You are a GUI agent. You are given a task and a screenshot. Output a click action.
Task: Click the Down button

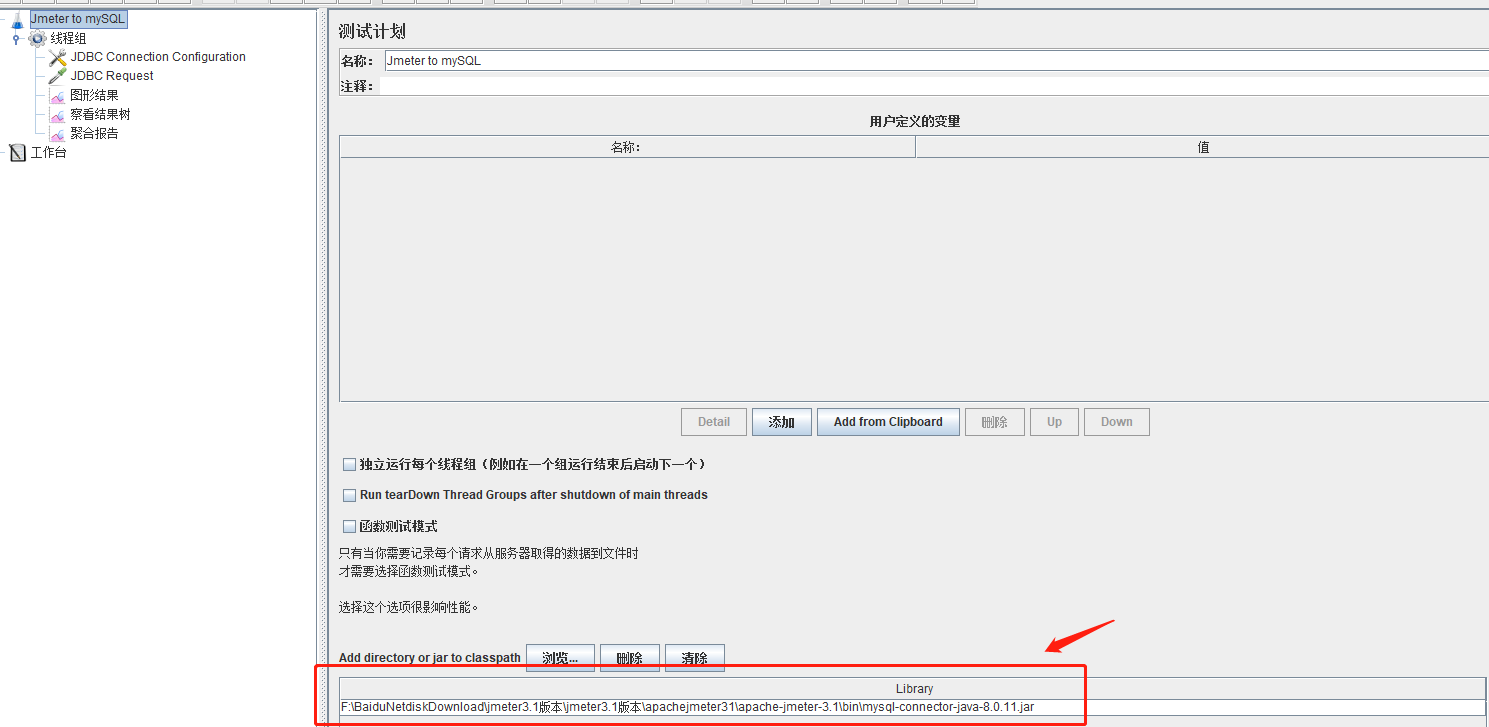click(x=1117, y=422)
